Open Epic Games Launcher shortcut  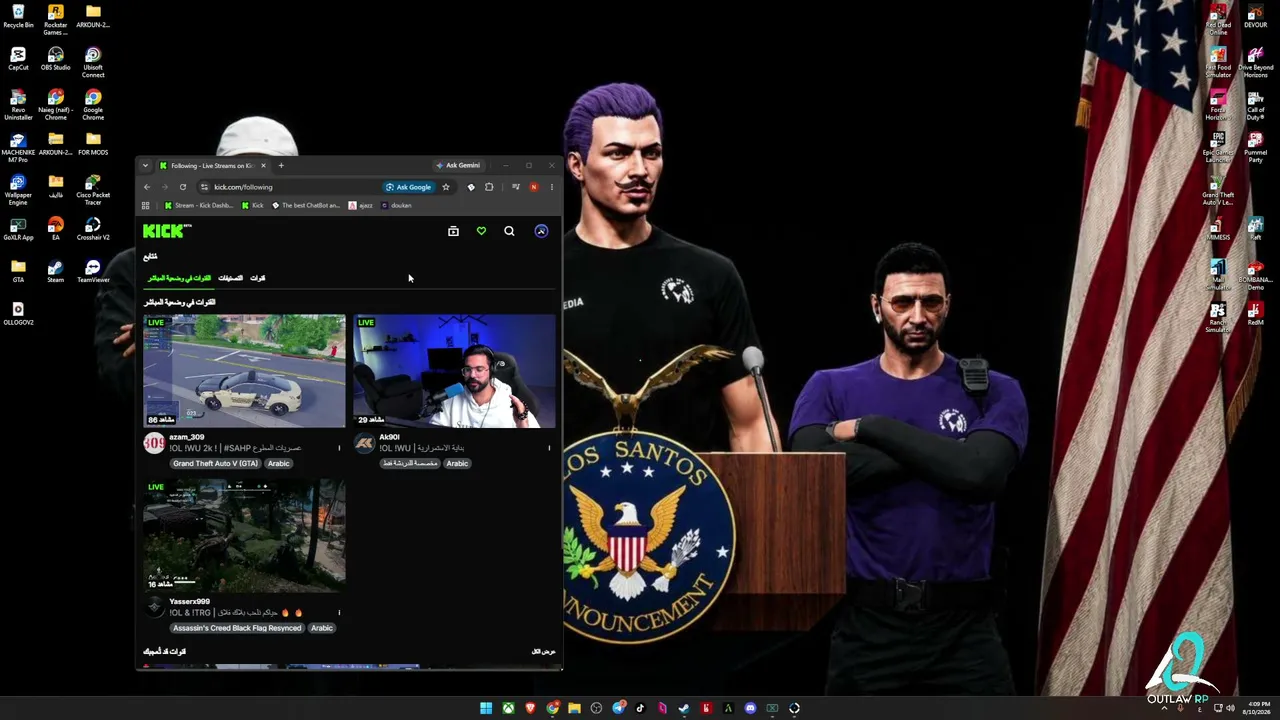tap(1218, 147)
